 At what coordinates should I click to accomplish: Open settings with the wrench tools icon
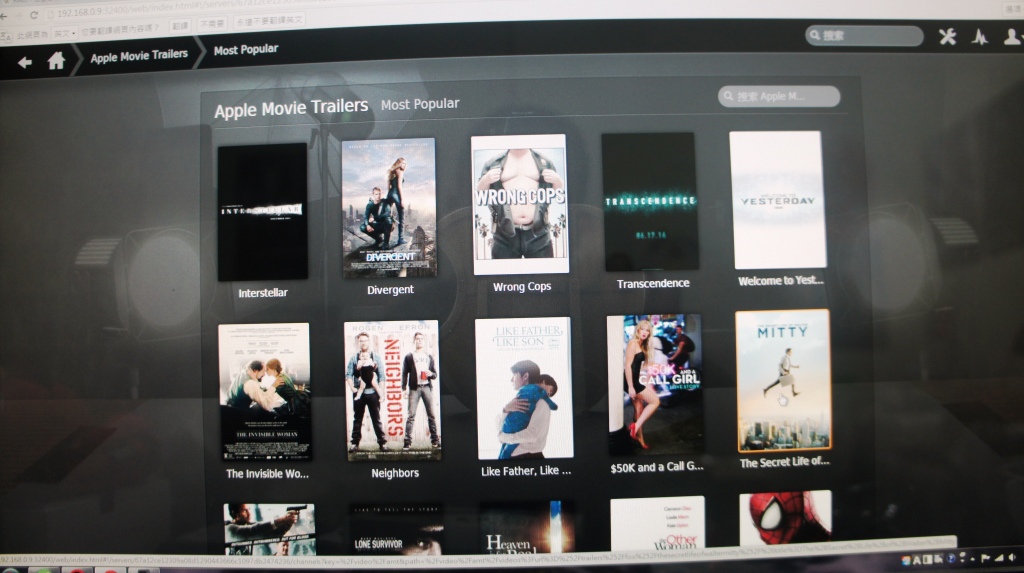pyautogui.click(x=947, y=37)
